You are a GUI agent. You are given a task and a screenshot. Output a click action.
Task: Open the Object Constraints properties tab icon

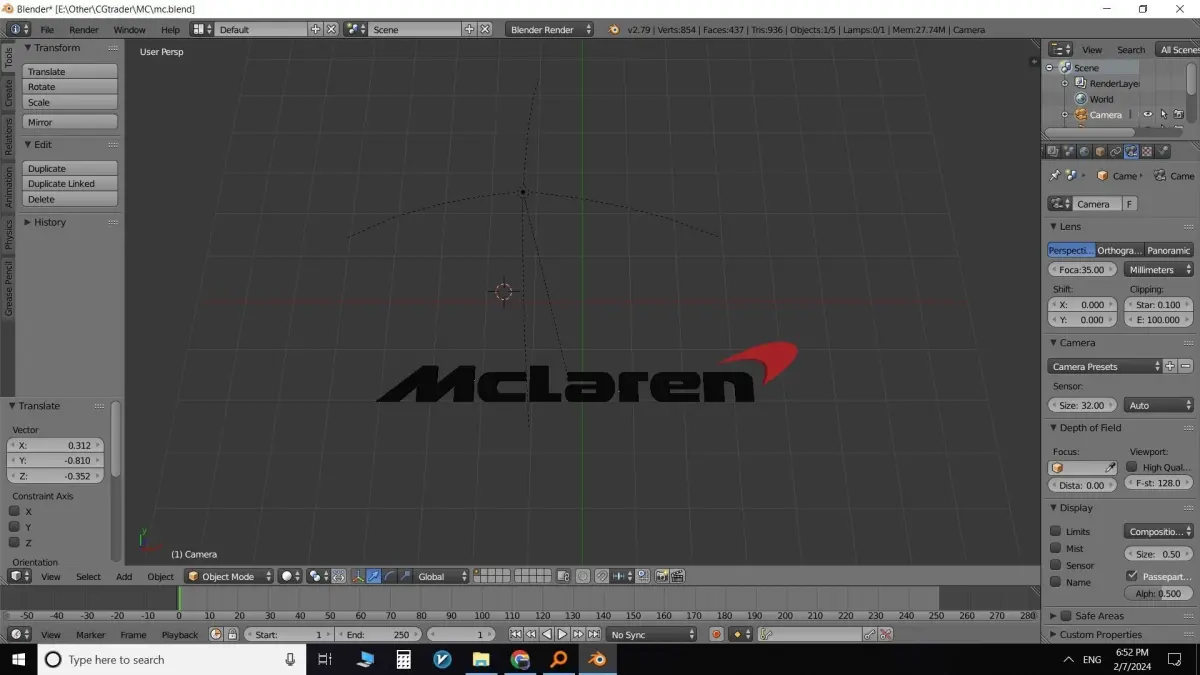(1115, 151)
